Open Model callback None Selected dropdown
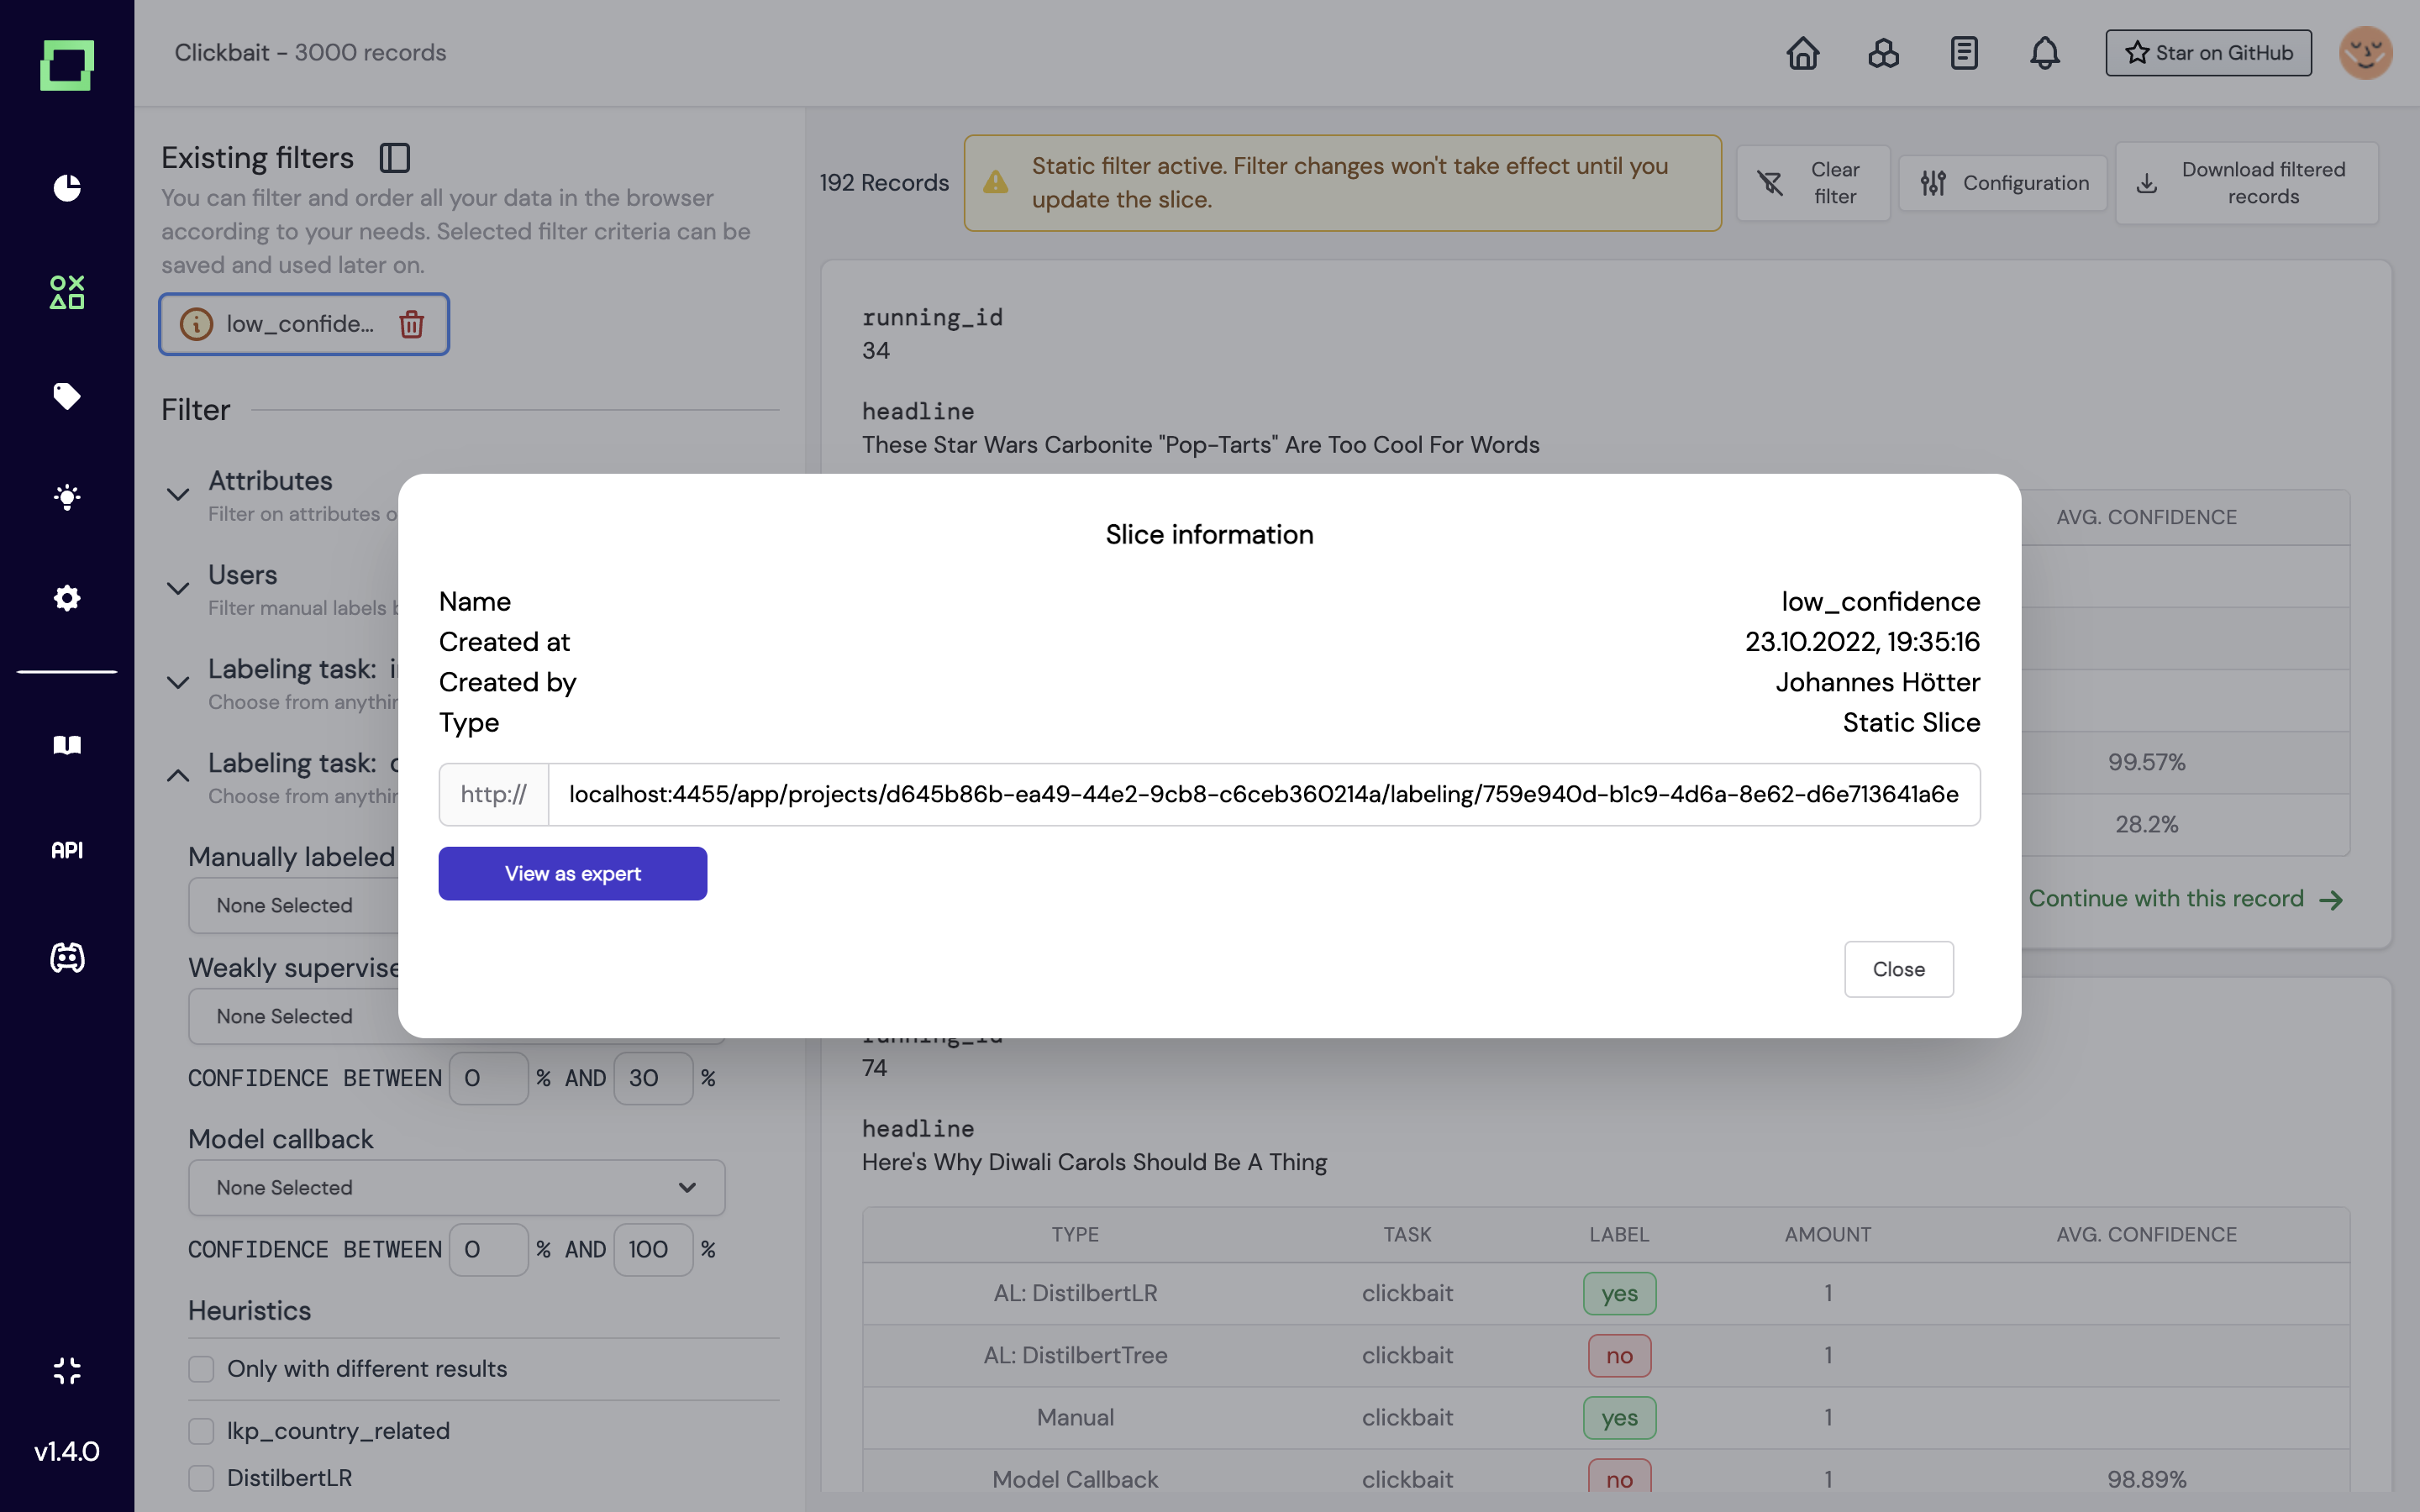 (x=456, y=1187)
